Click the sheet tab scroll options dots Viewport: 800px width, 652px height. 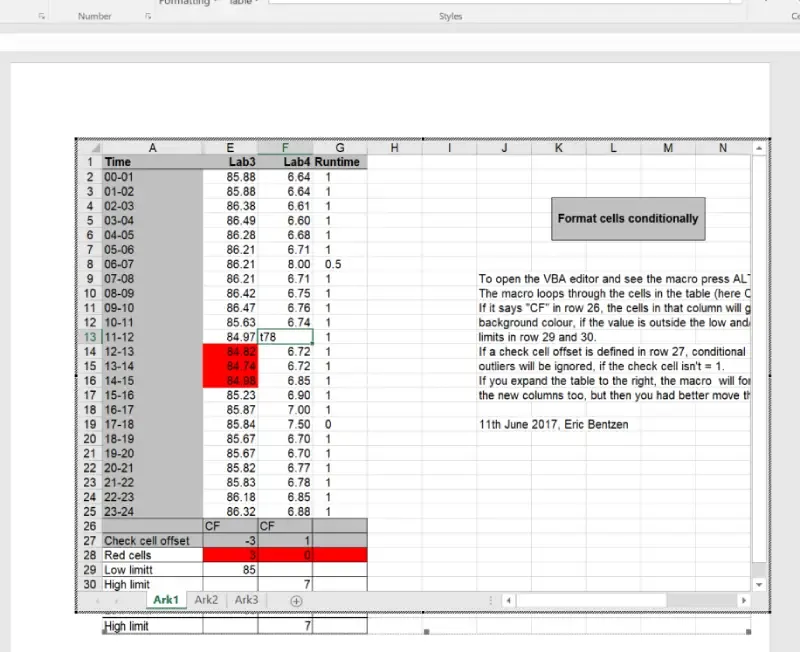(x=491, y=600)
